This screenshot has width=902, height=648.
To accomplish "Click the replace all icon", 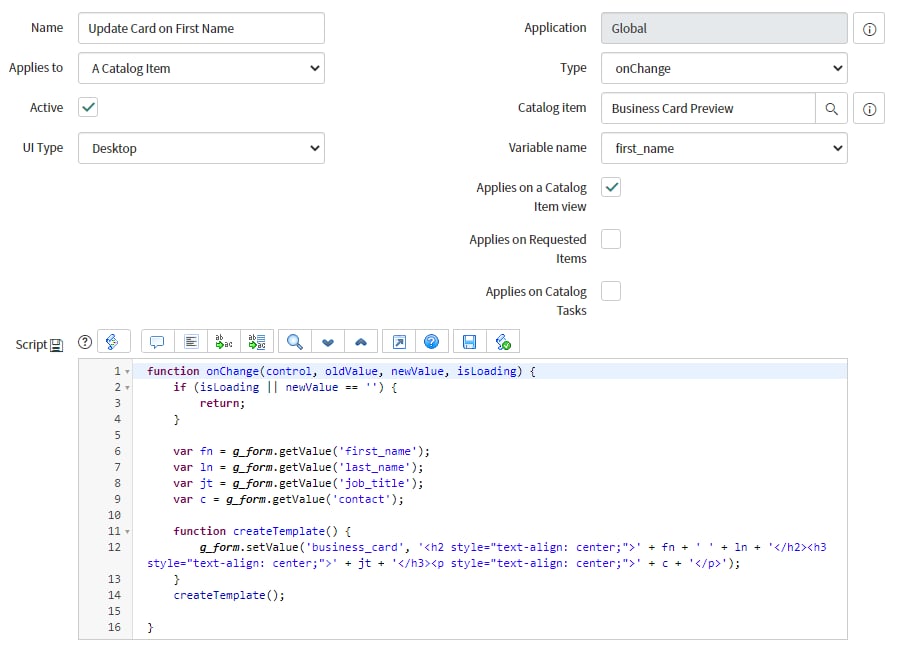I will pos(257,342).
